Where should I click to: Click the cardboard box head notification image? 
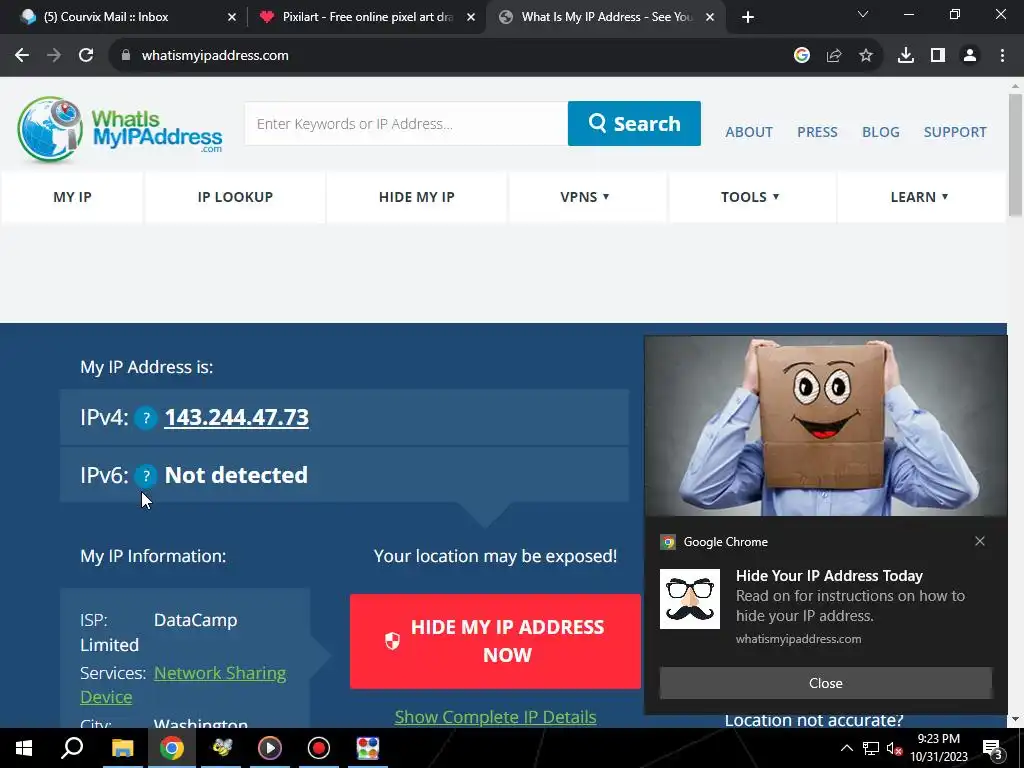click(x=825, y=426)
